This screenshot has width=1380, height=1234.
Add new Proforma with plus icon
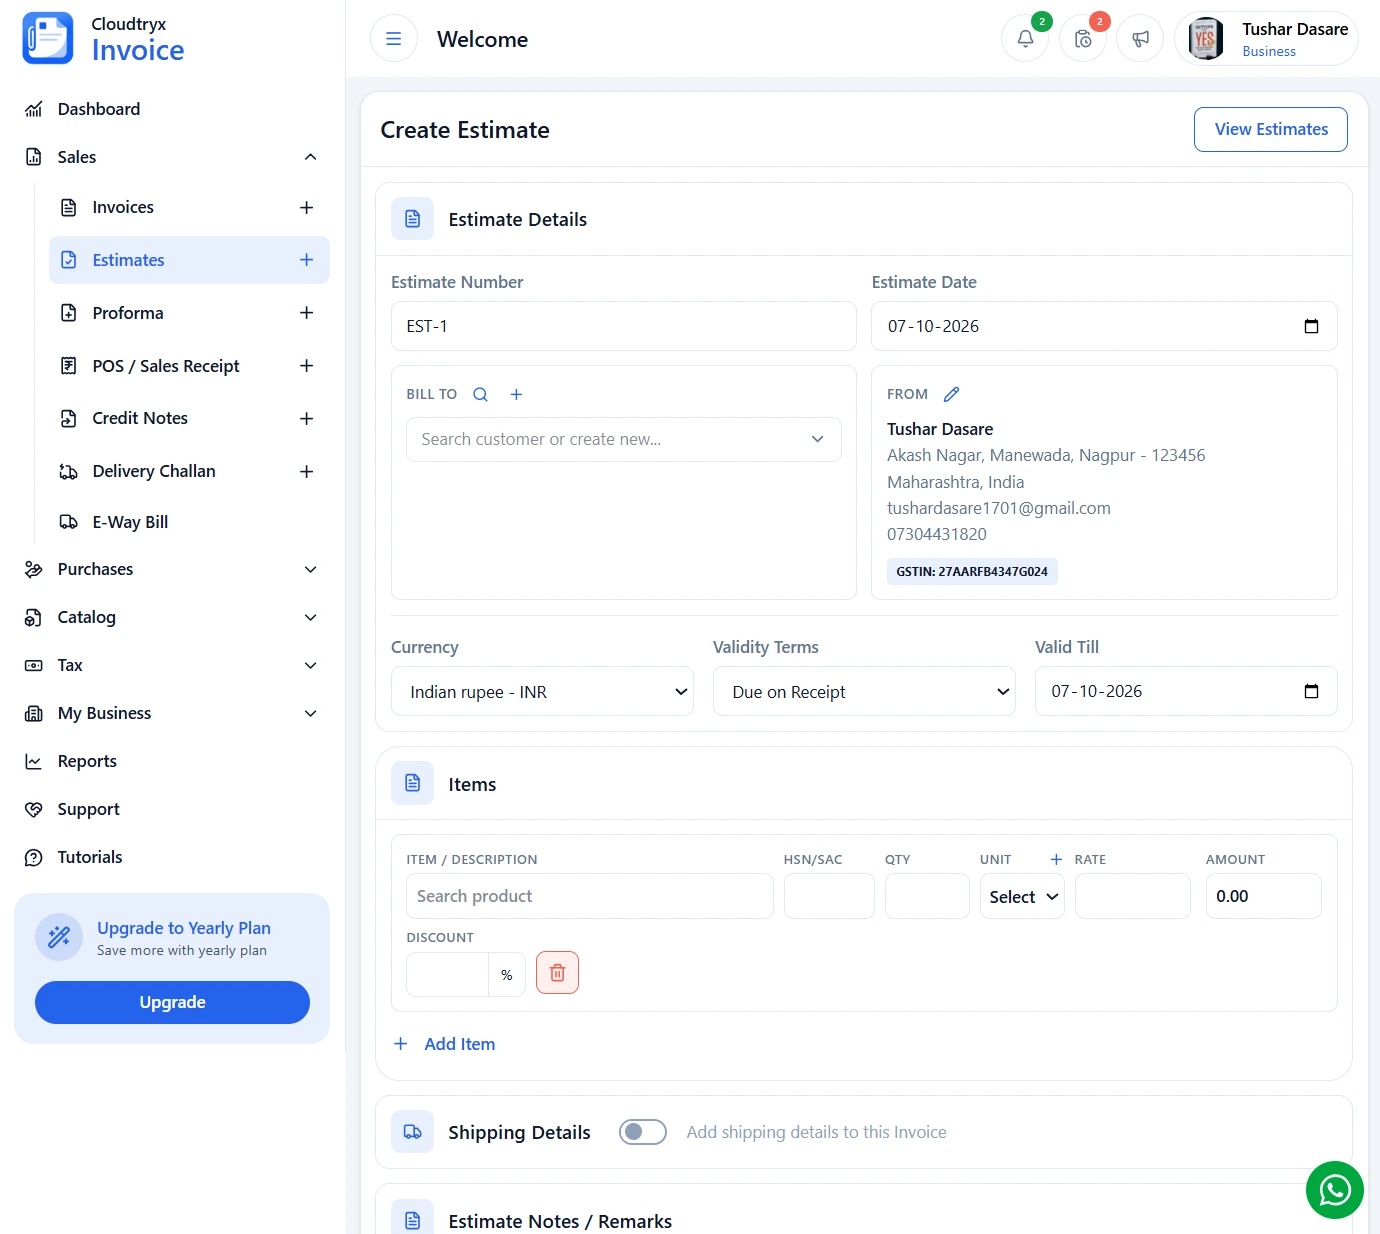[306, 313]
